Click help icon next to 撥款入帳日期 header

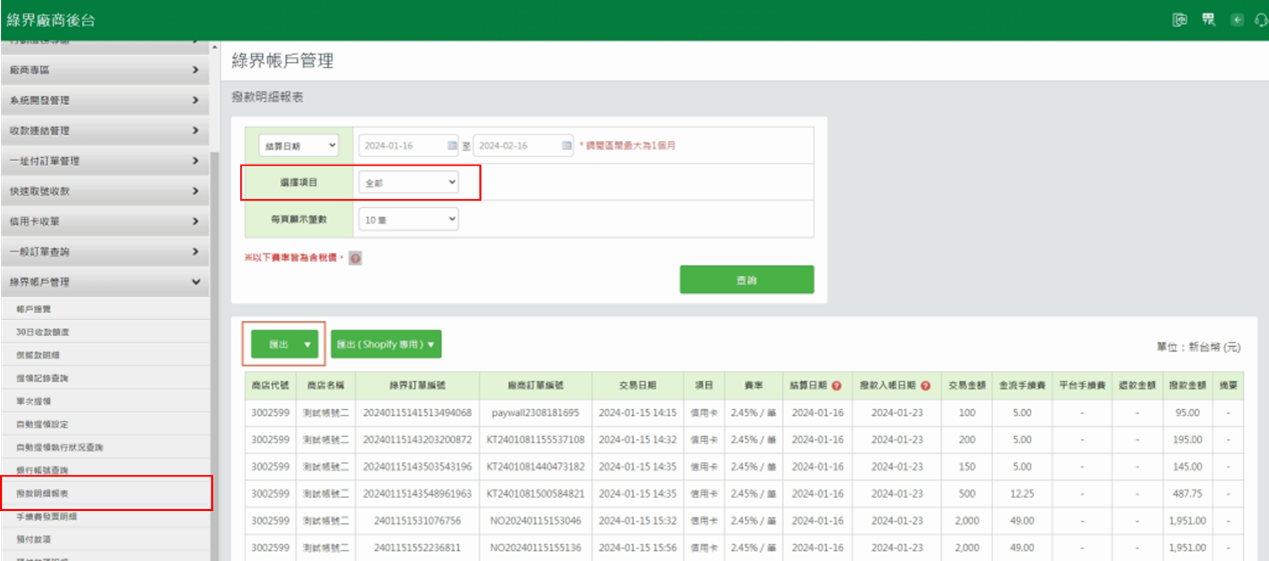(926, 385)
